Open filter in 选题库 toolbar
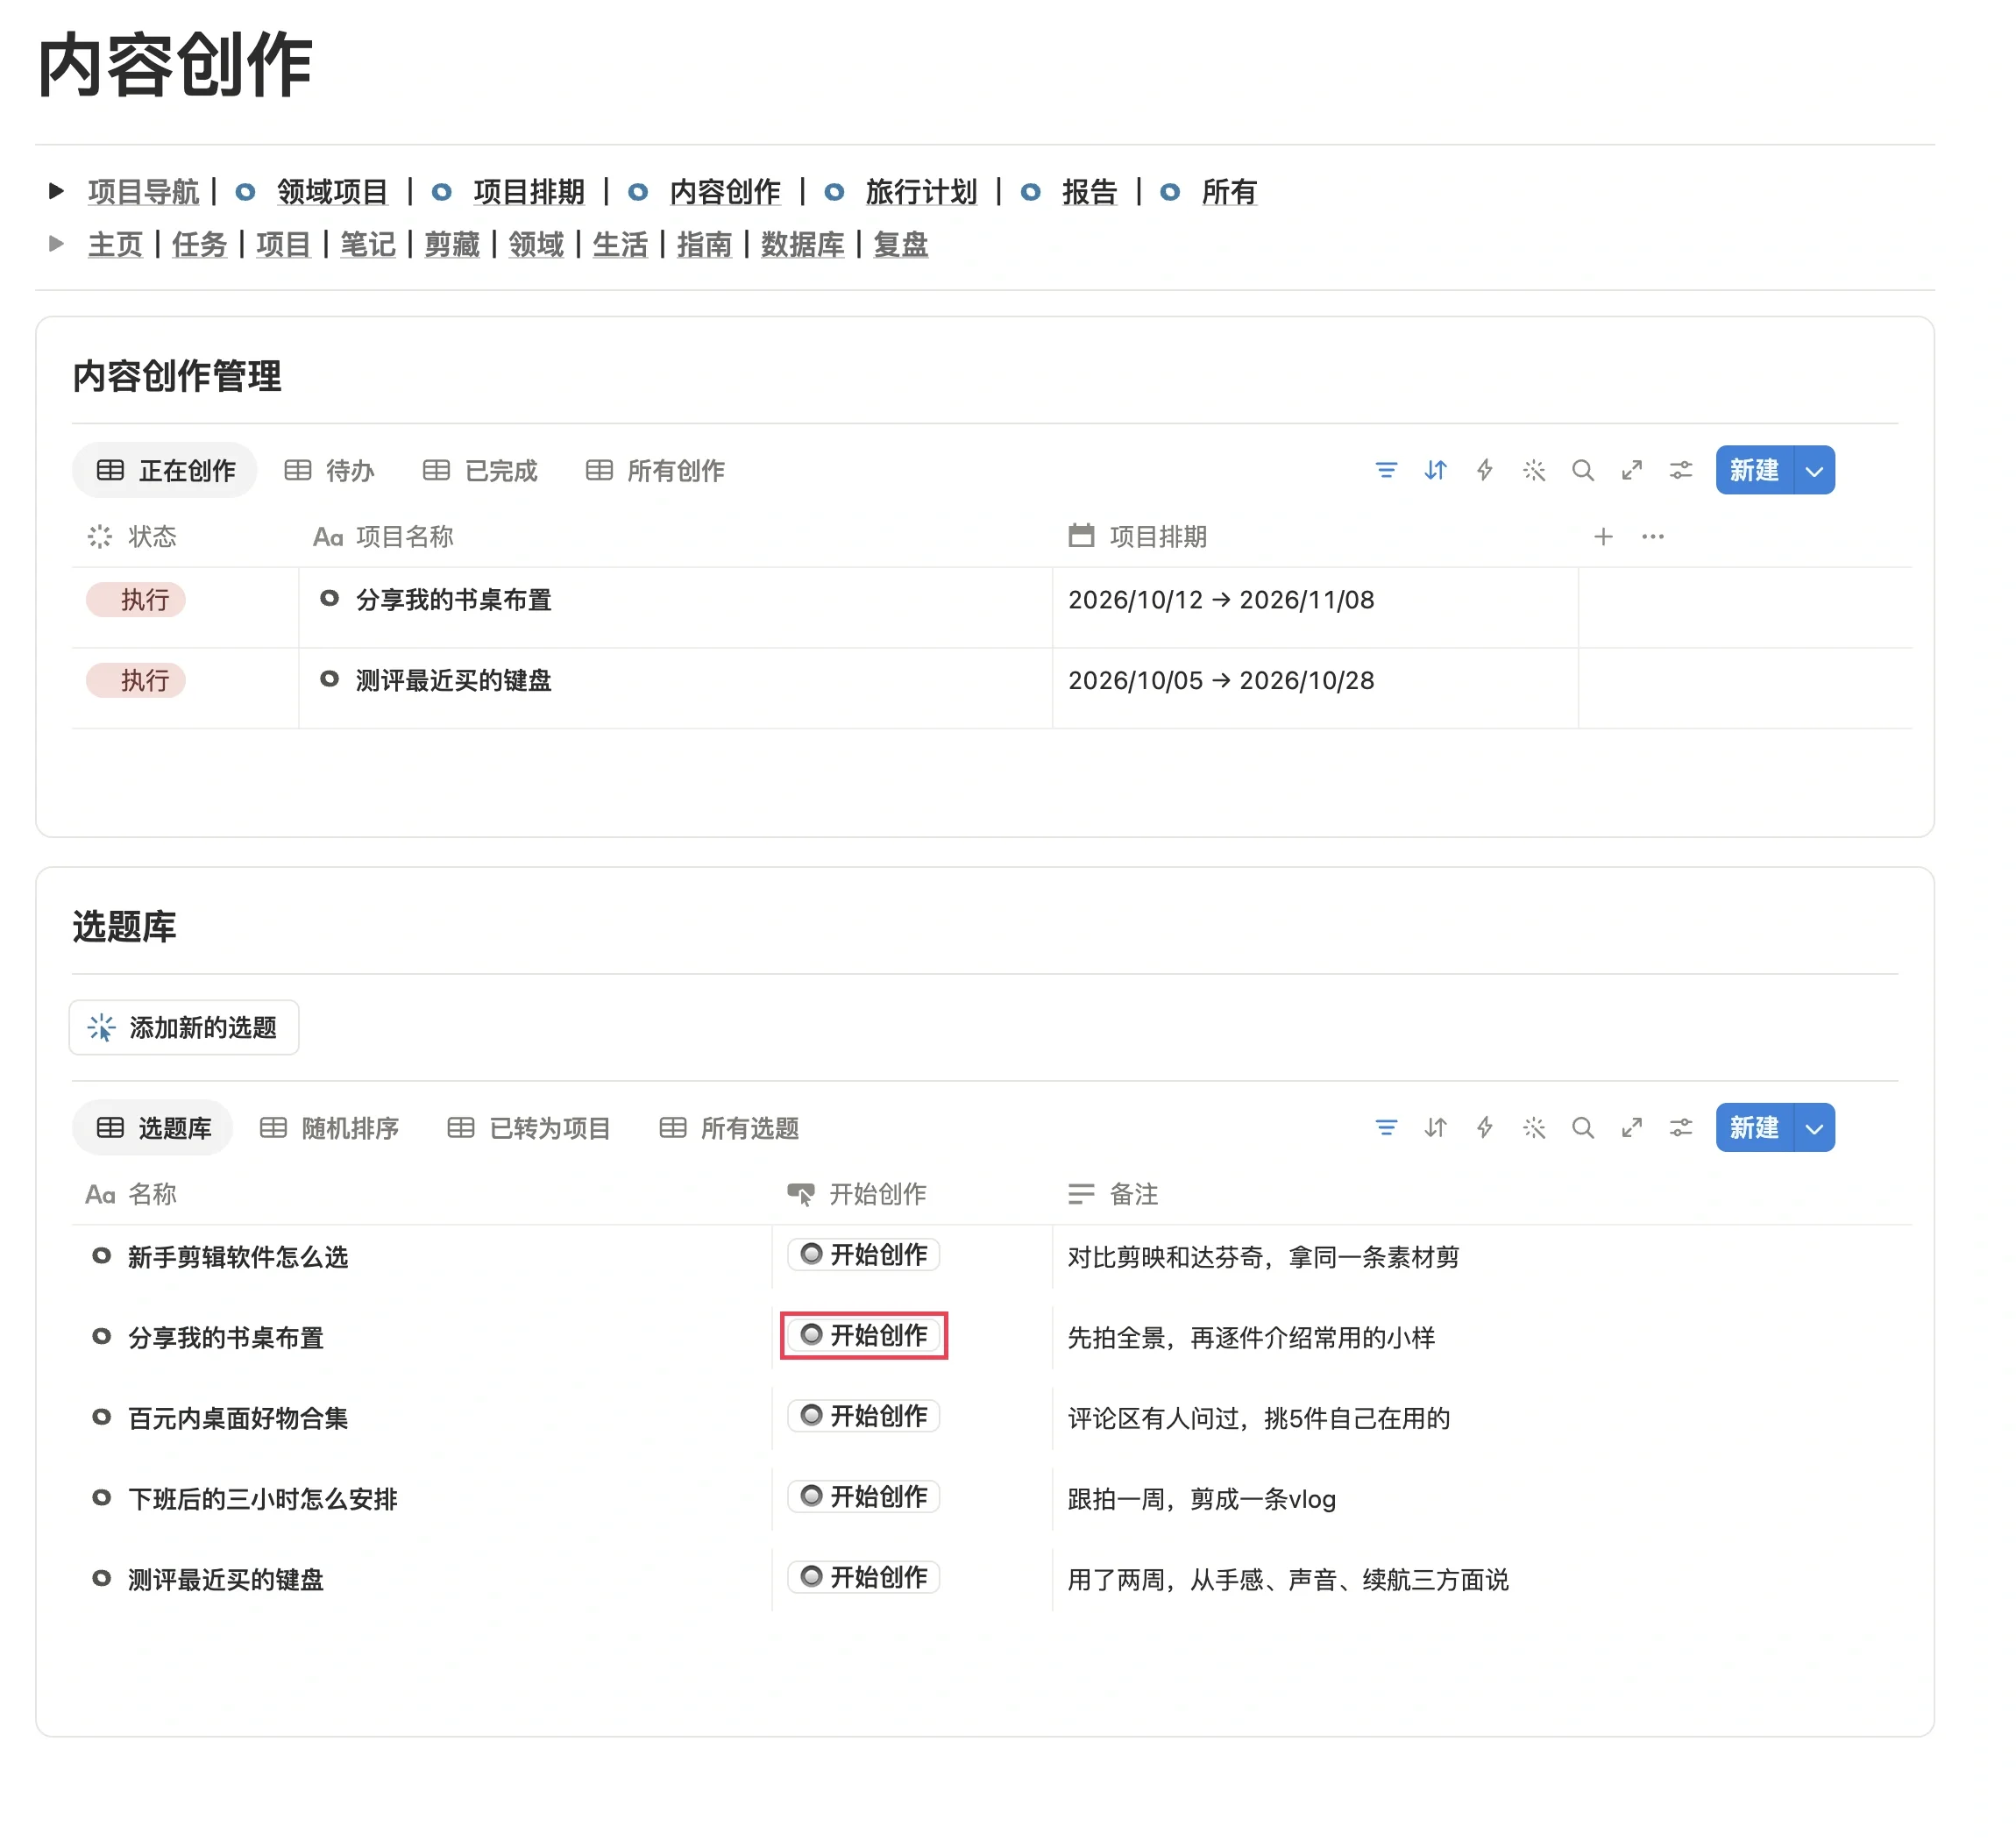Screen dimensions: 2016x1841 pos(1385,1128)
